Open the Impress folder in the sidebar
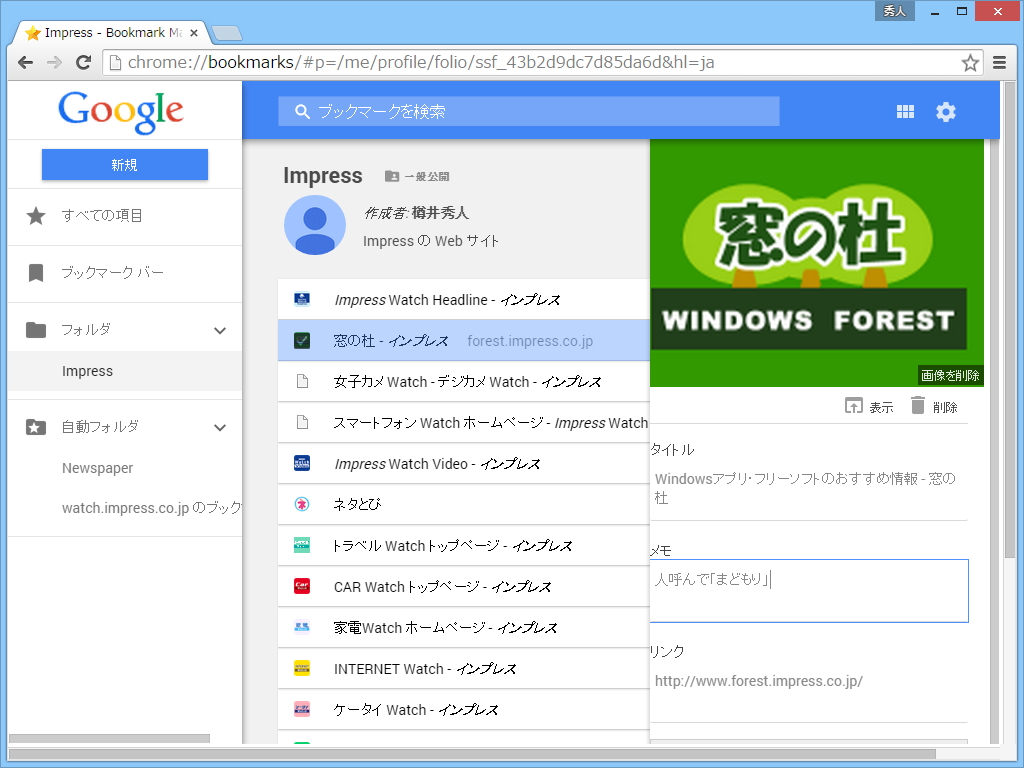This screenshot has width=1024, height=768. coord(87,371)
